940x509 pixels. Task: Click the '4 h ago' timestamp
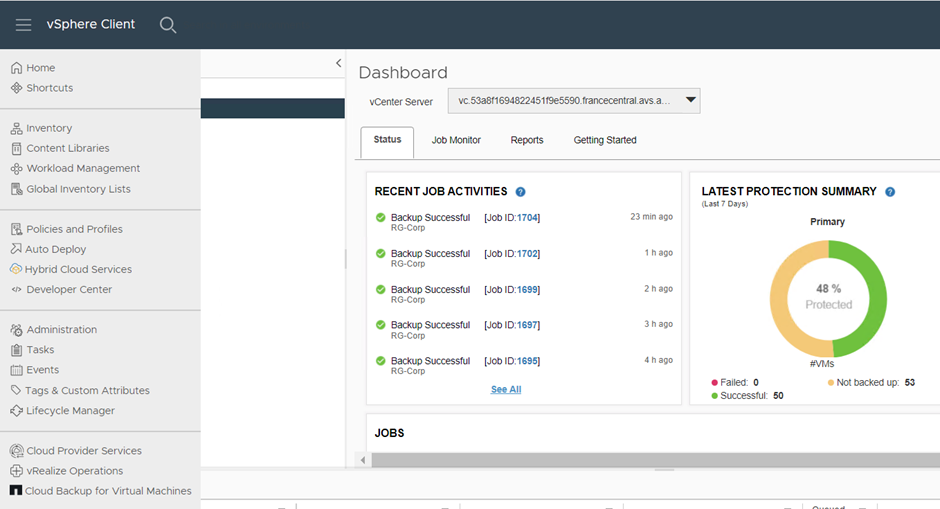658,360
